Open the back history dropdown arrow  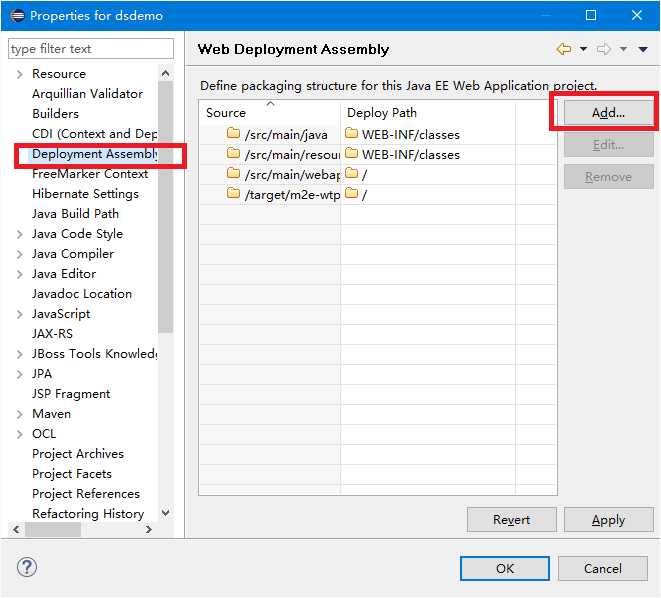click(x=583, y=49)
